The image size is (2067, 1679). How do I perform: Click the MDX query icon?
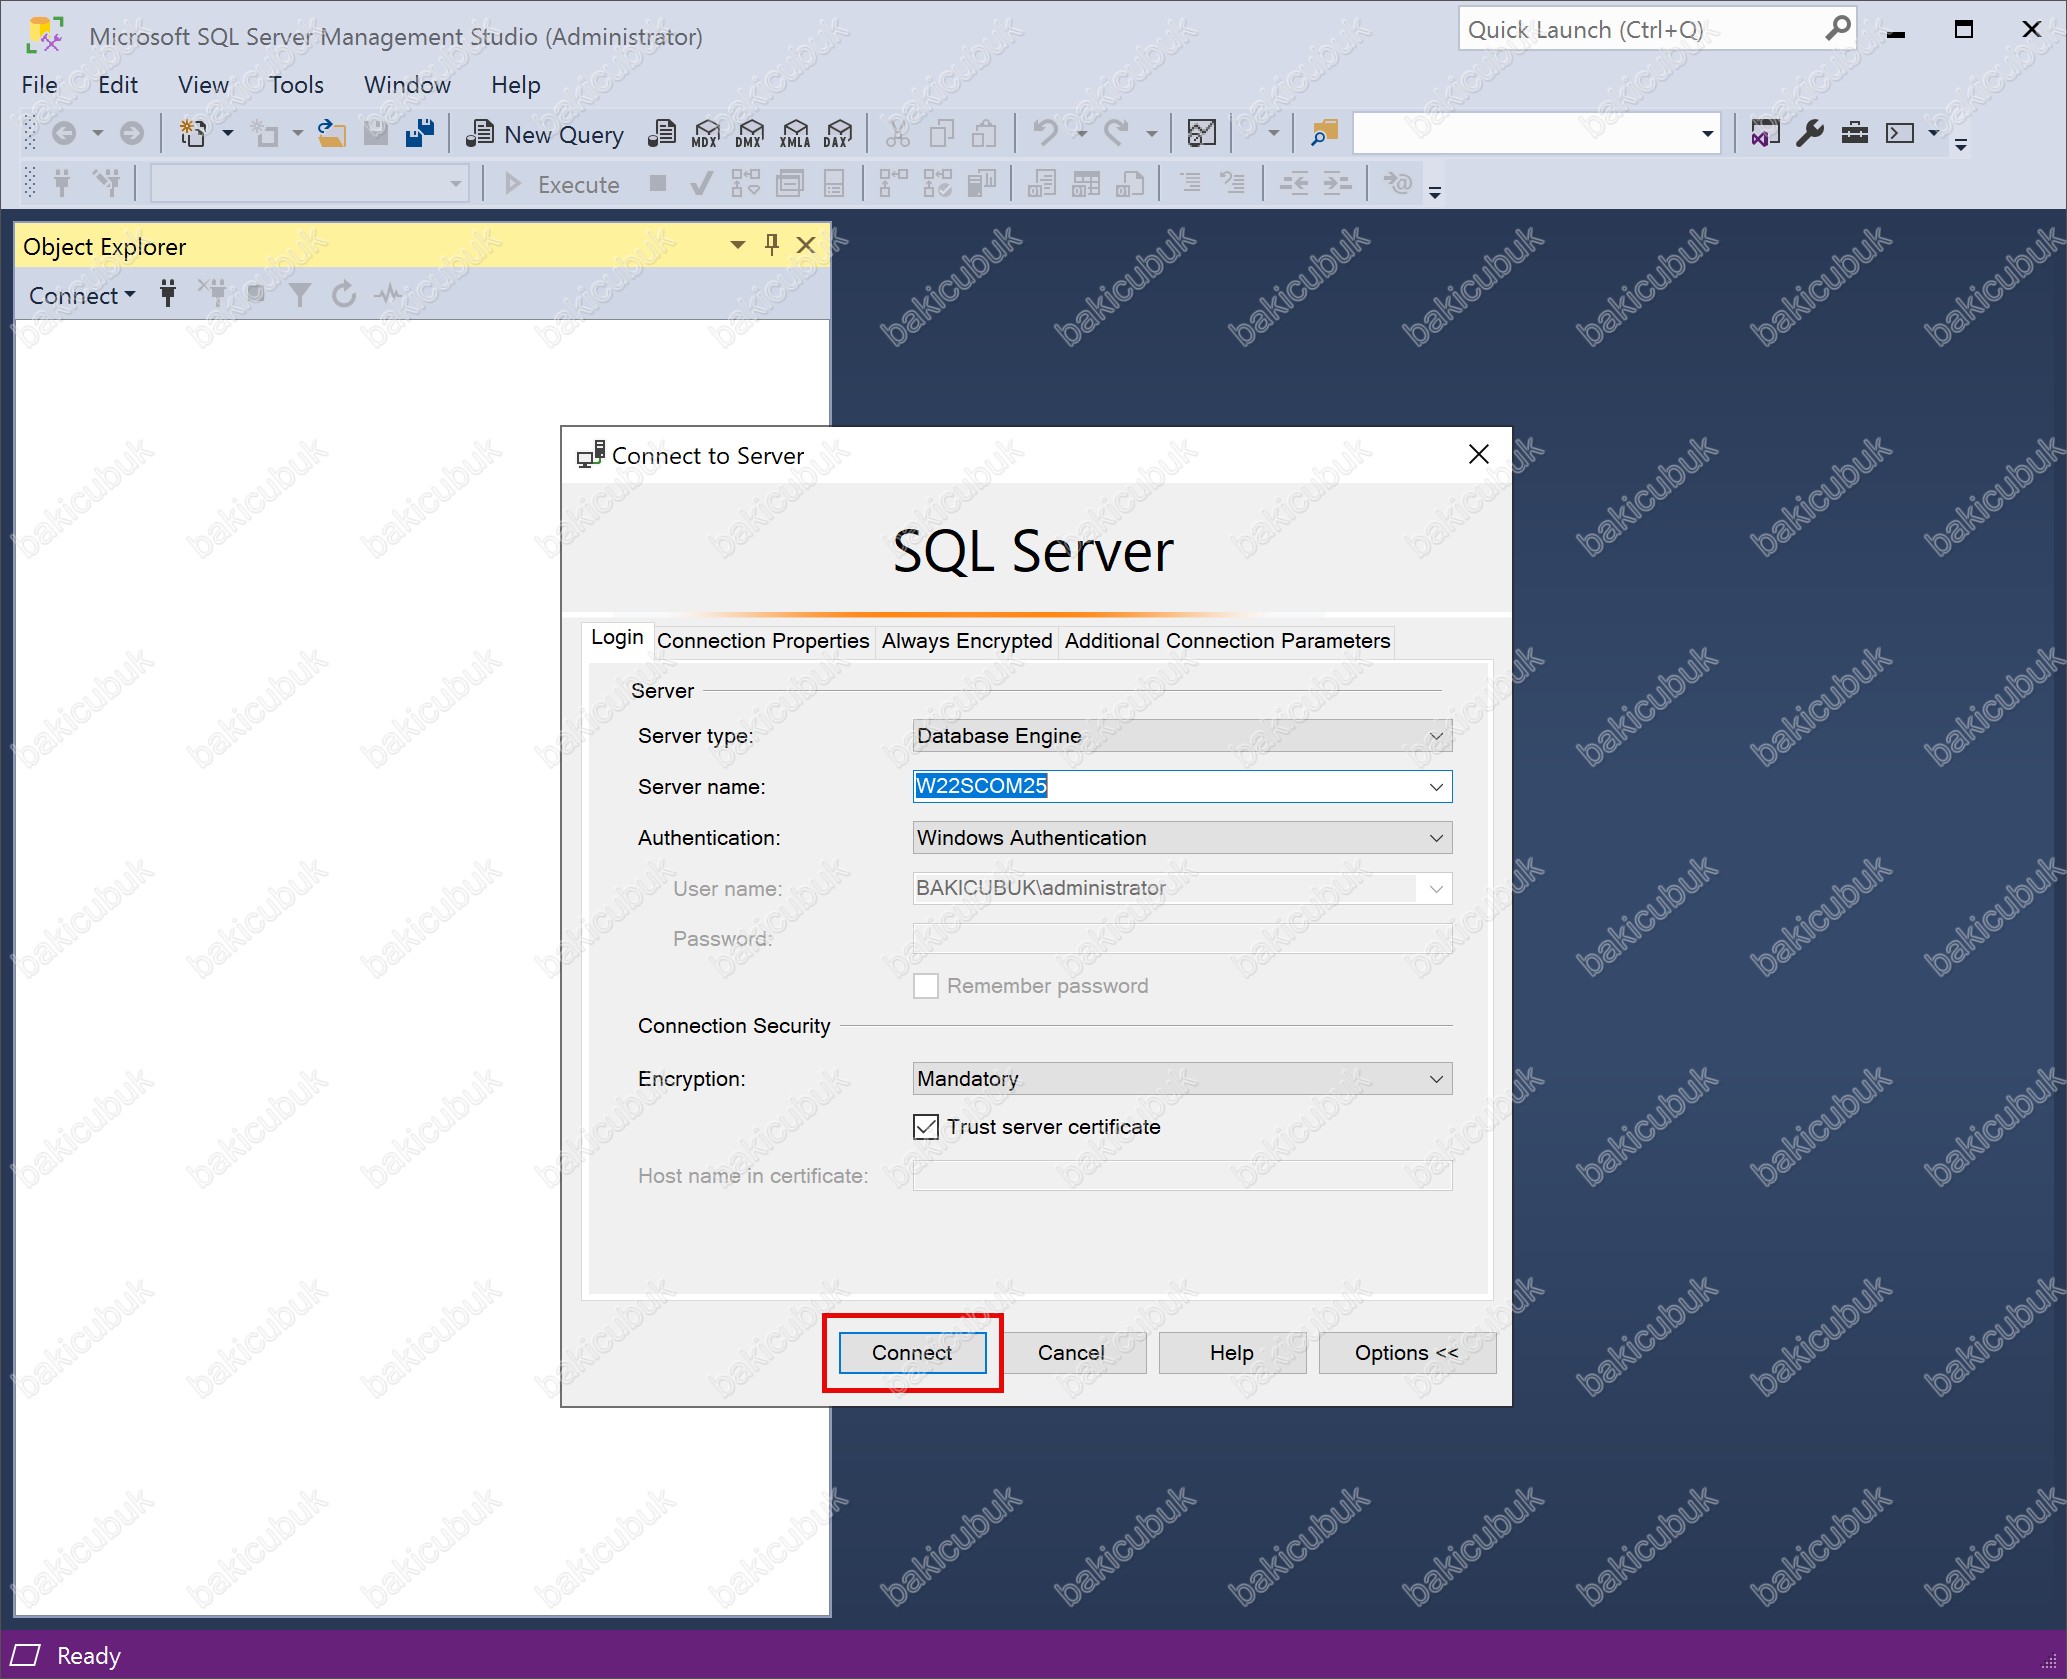coord(706,134)
